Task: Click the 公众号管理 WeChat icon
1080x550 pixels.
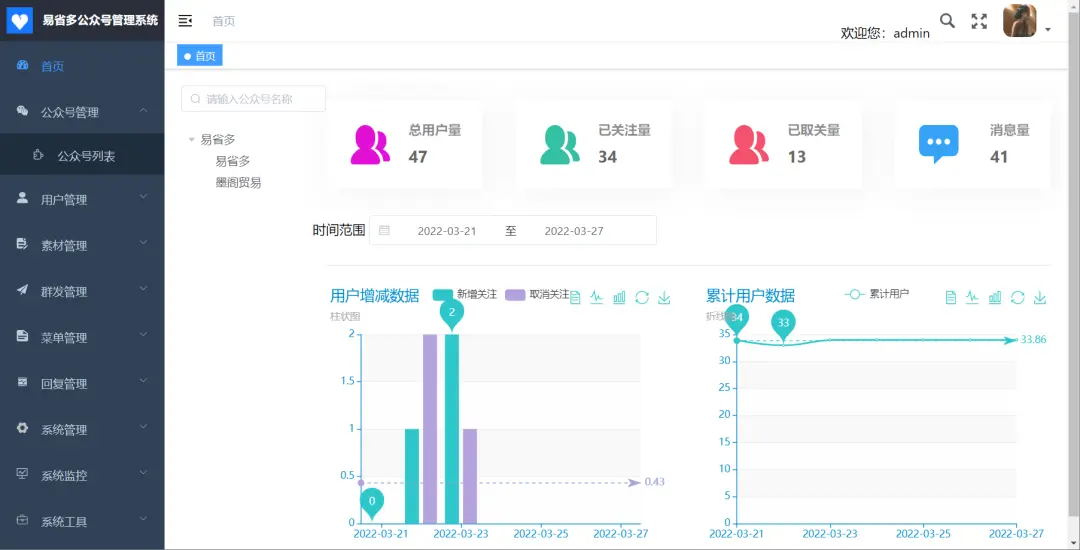Action: pos(22,112)
